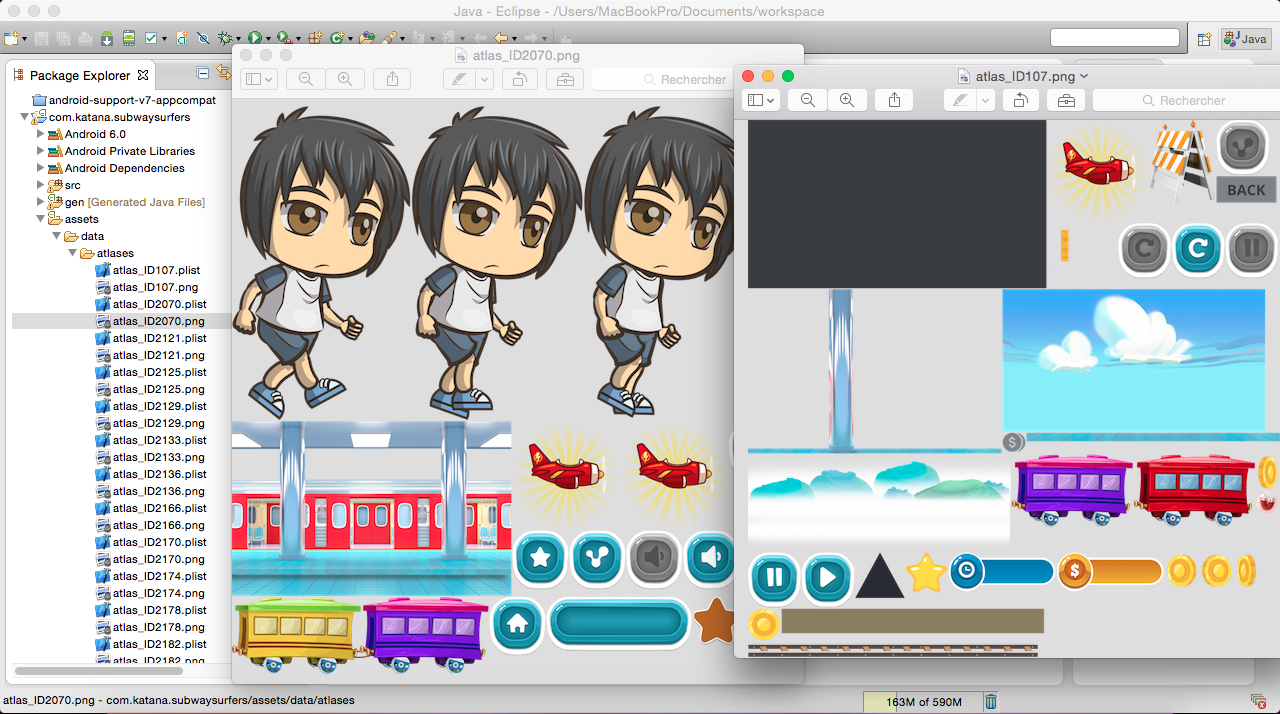Click the green Run button in Eclipse toolbar

pyautogui.click(x=255, y=38)
